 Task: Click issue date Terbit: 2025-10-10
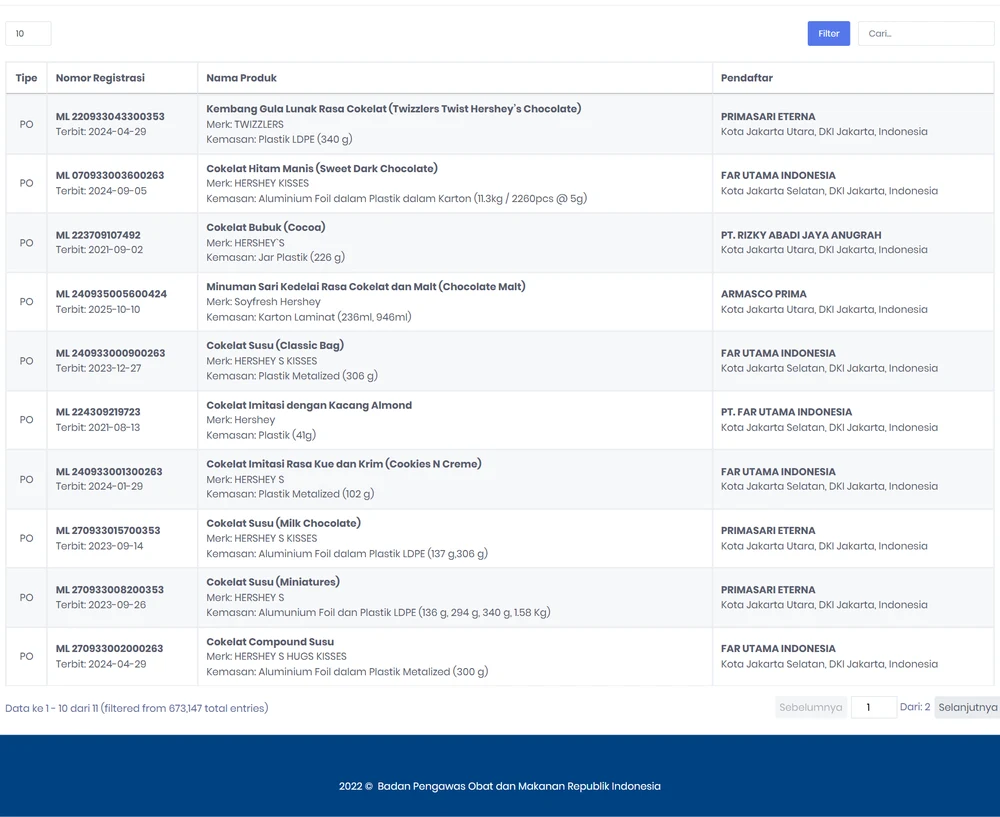(98, 309)
